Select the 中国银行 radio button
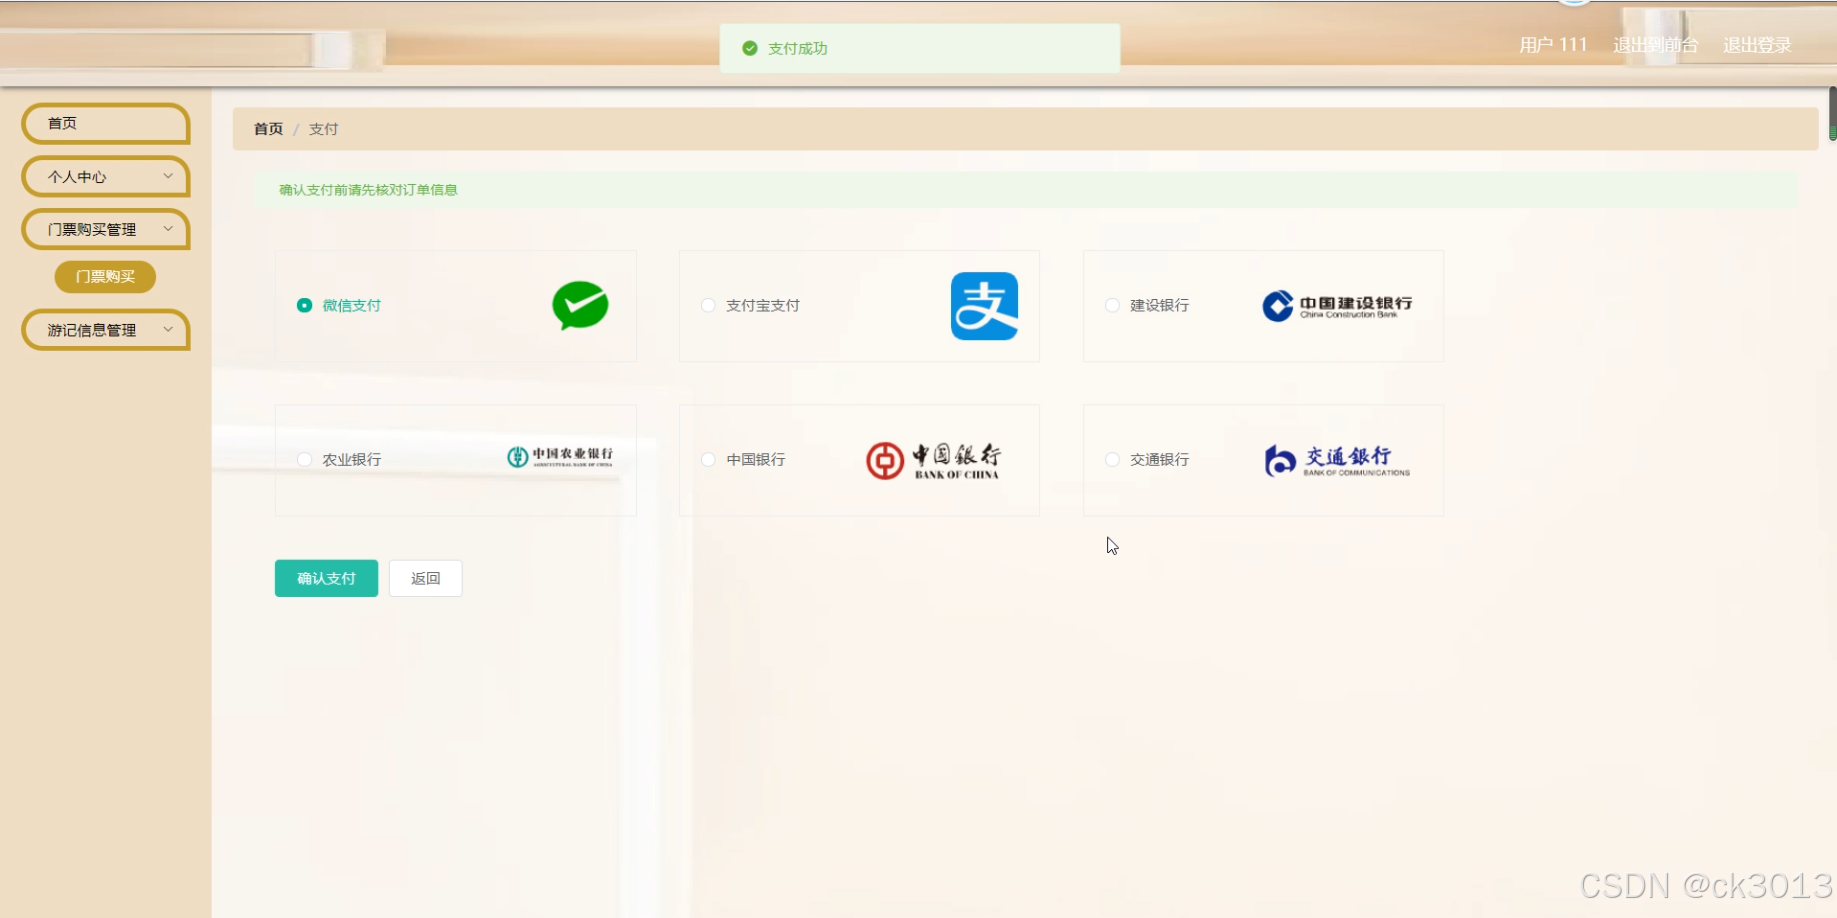Screen dimensions: 1837x918 708,459
